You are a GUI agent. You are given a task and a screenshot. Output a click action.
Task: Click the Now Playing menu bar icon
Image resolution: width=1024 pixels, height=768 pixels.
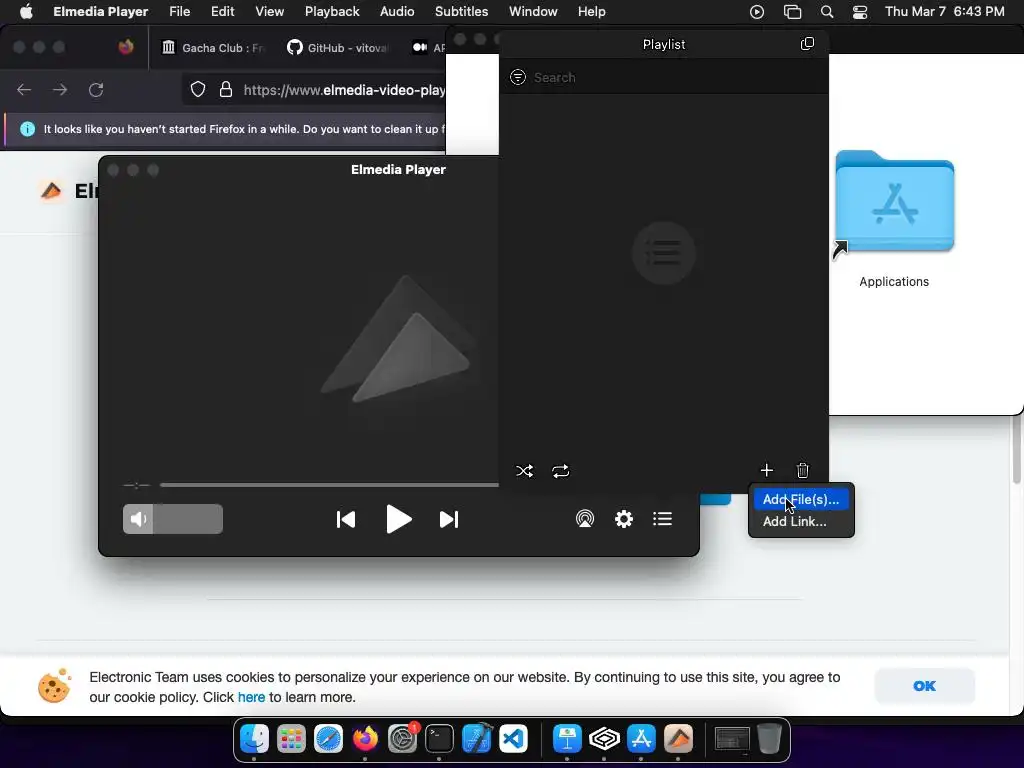coord(757,12)
